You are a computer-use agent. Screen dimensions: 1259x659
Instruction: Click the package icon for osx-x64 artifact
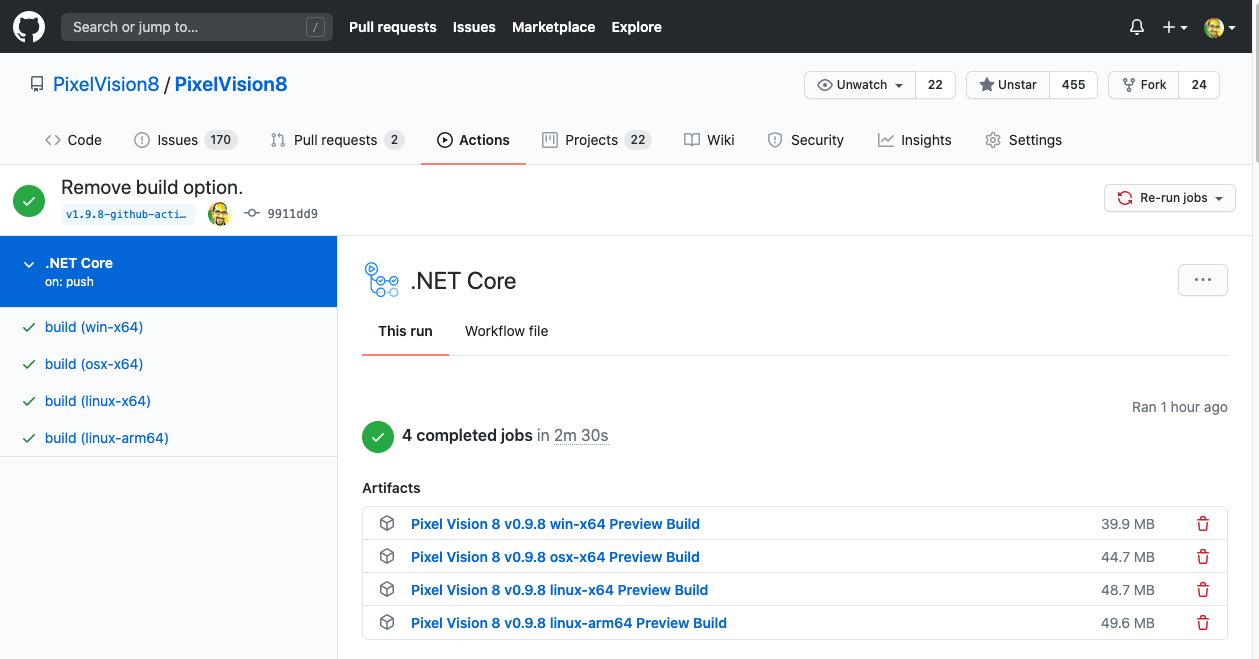(387, 556)
